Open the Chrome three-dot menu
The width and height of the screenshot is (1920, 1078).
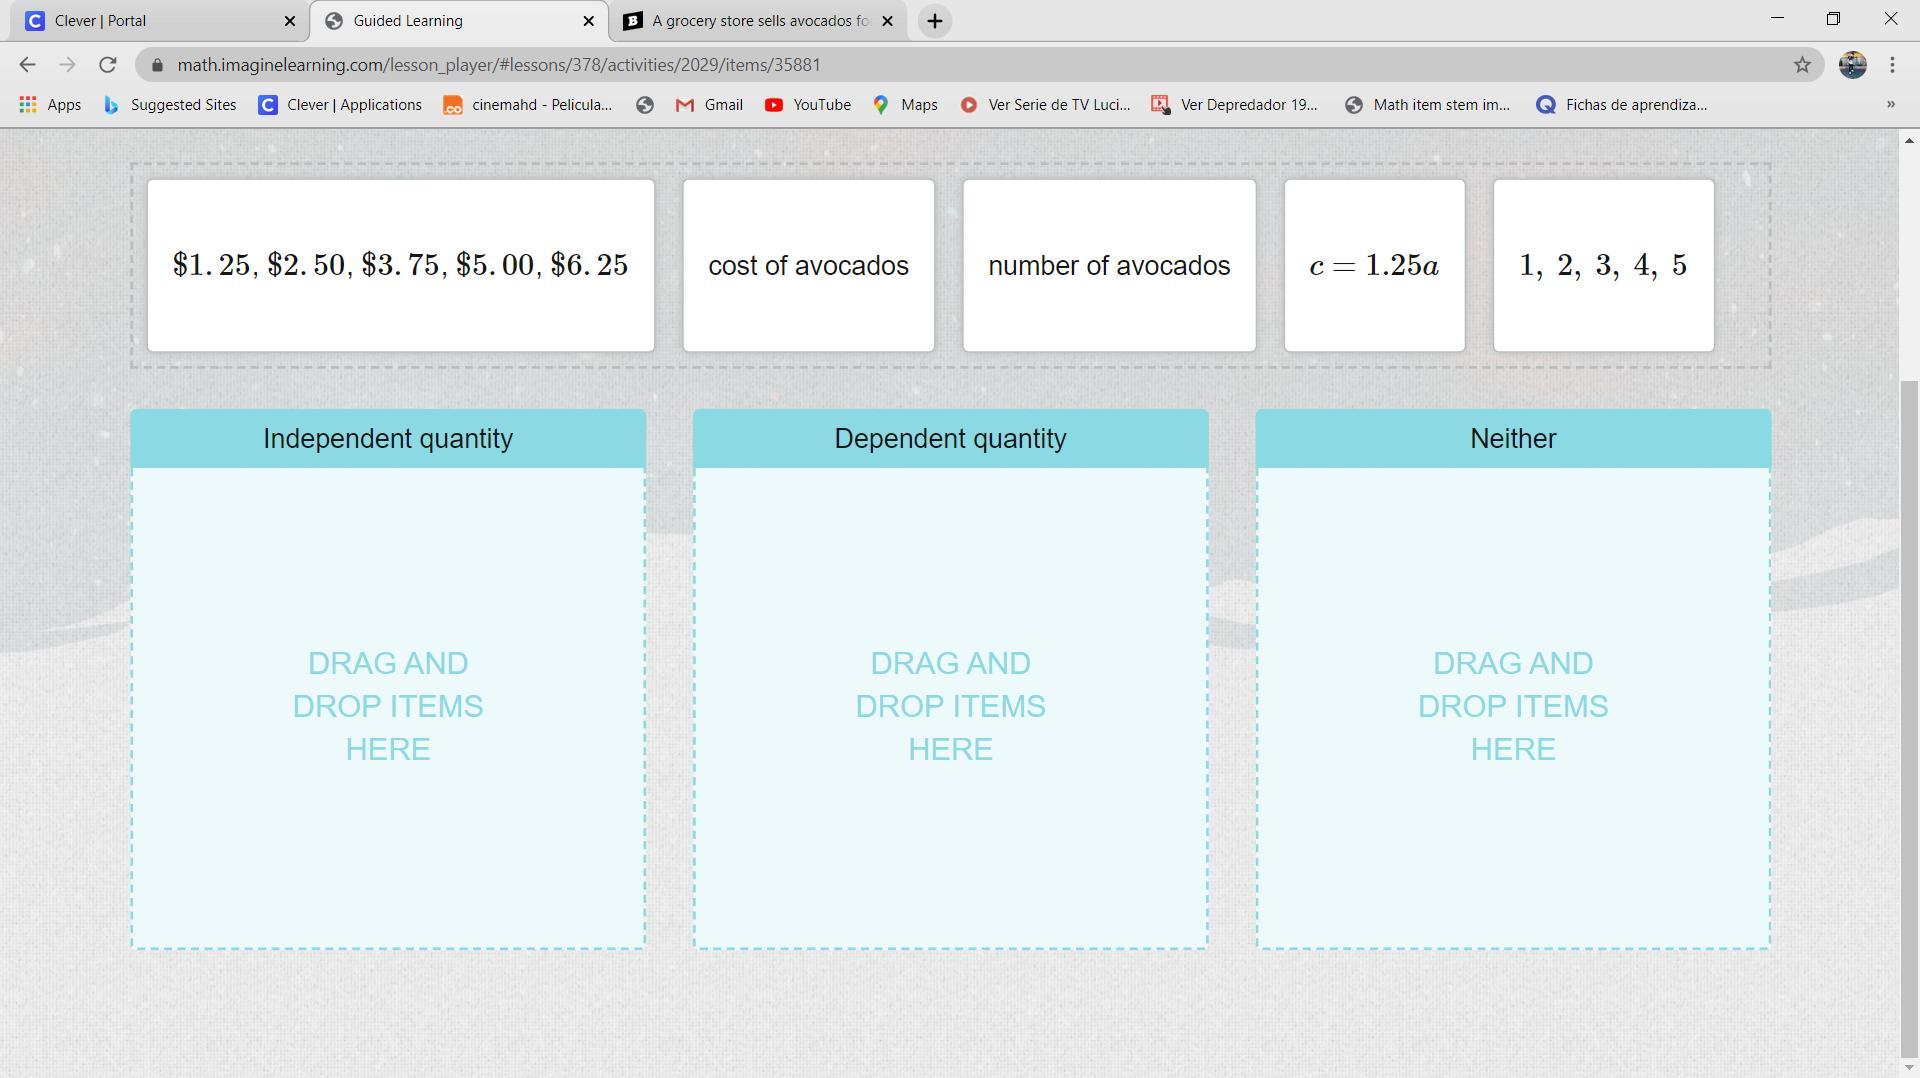tap(1892, 65)
